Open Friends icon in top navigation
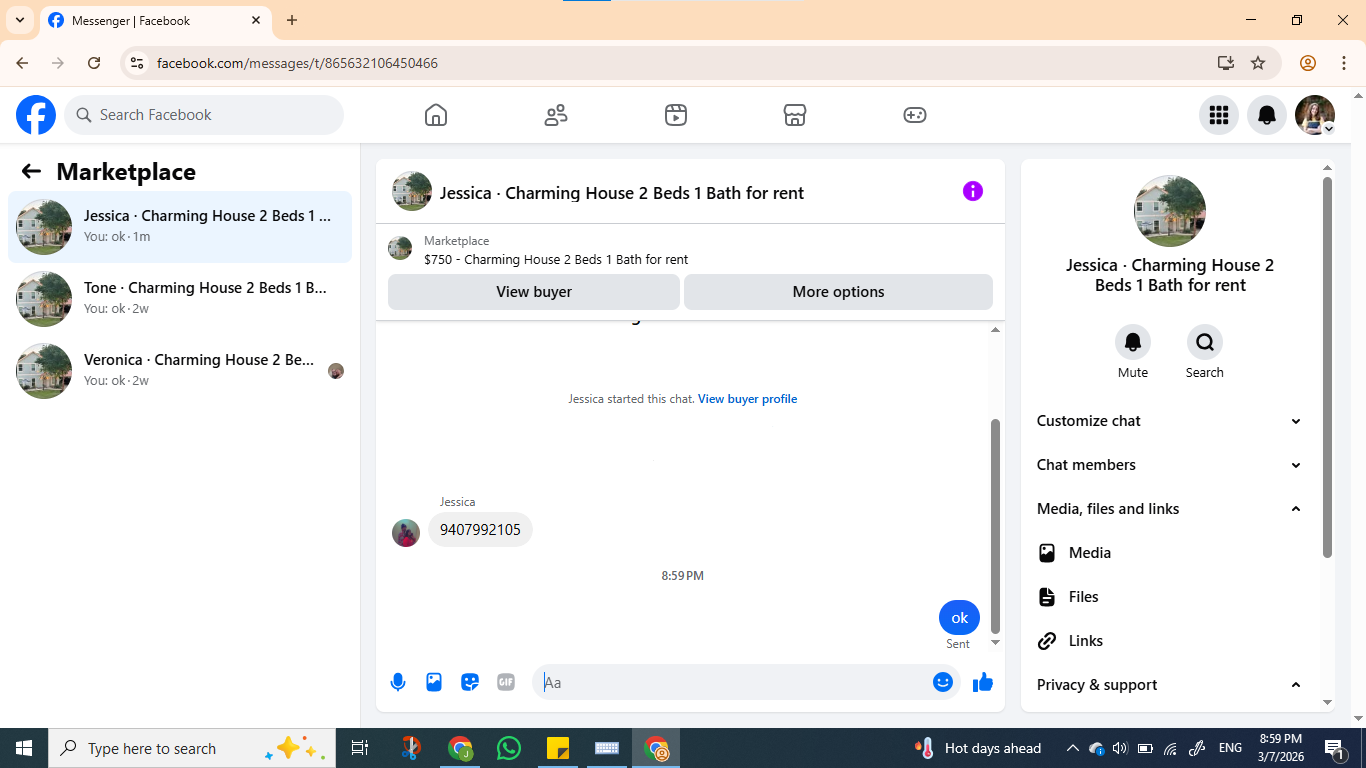 tap(556, 115)
